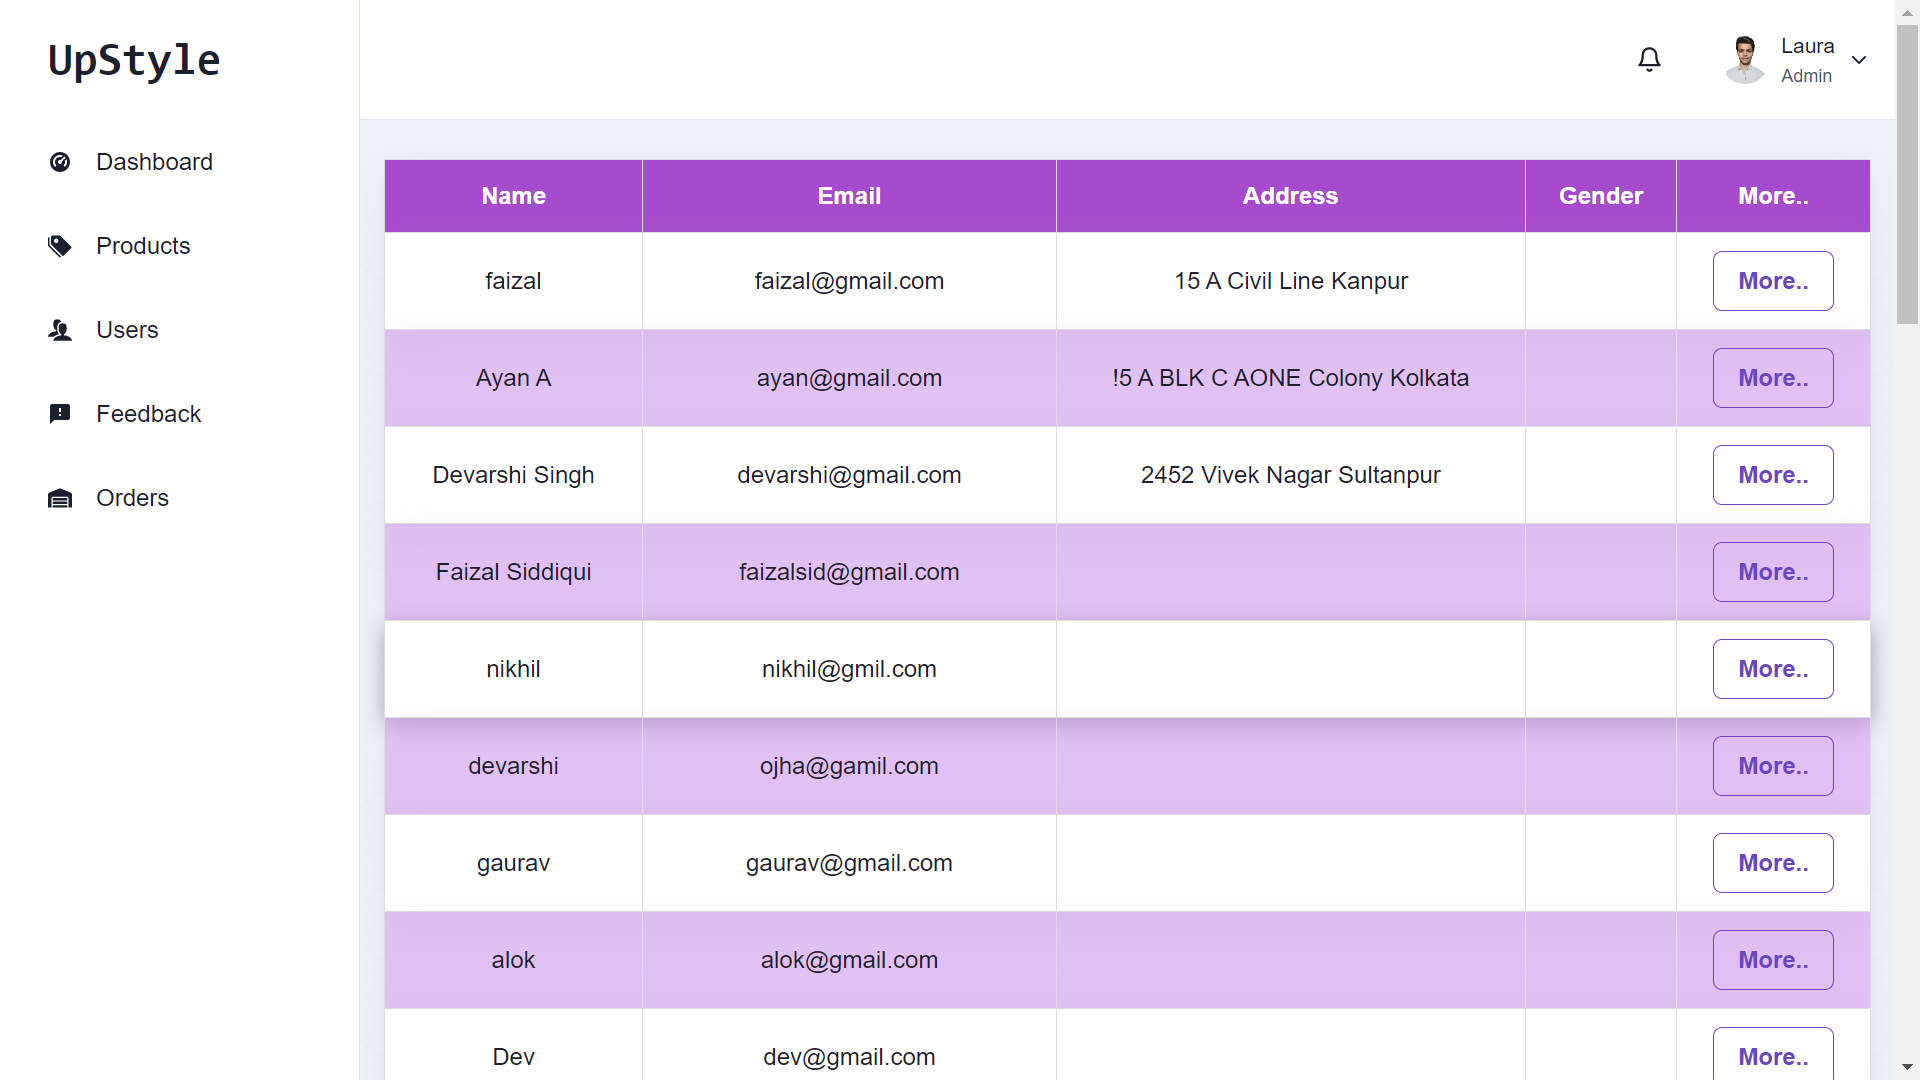This screenshot has height=1080, width=1920.
Task: Click the Products tag icon
Action: (x=61, y=245)
